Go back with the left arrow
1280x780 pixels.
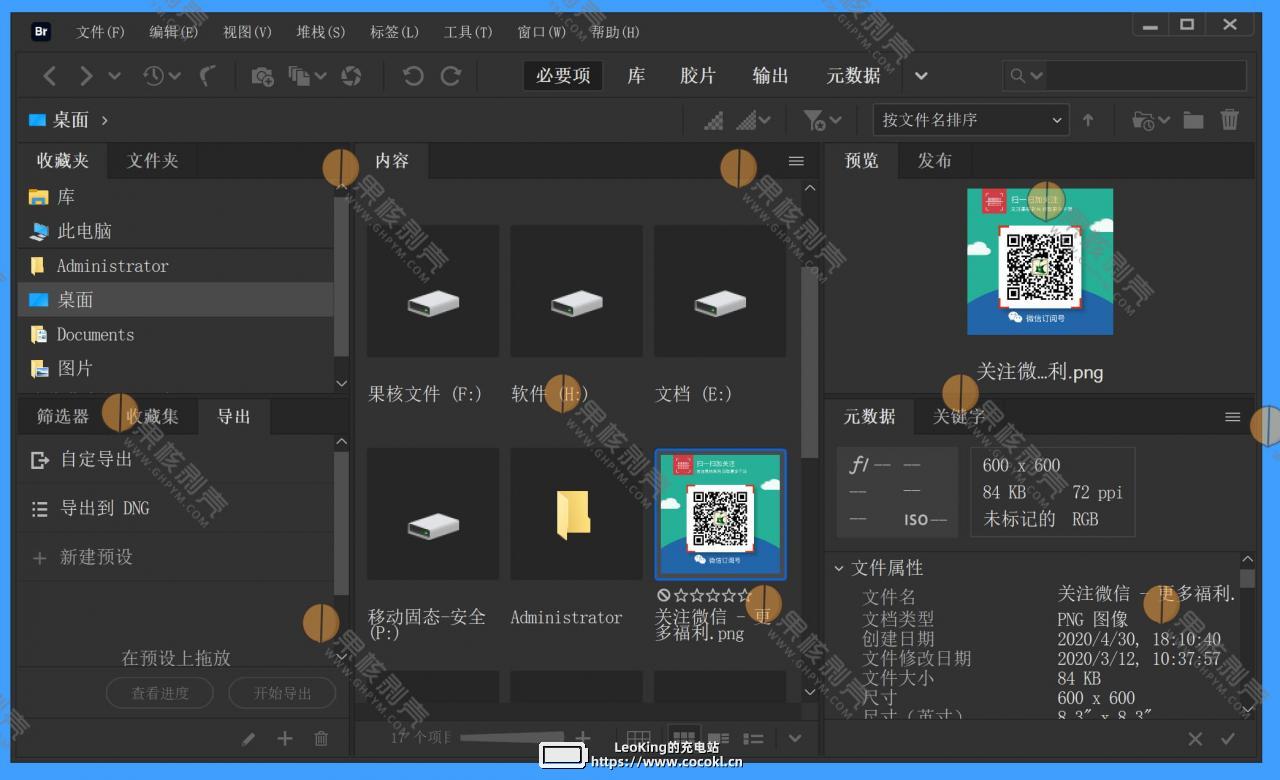pyautogui.click(x=49, y=76)
